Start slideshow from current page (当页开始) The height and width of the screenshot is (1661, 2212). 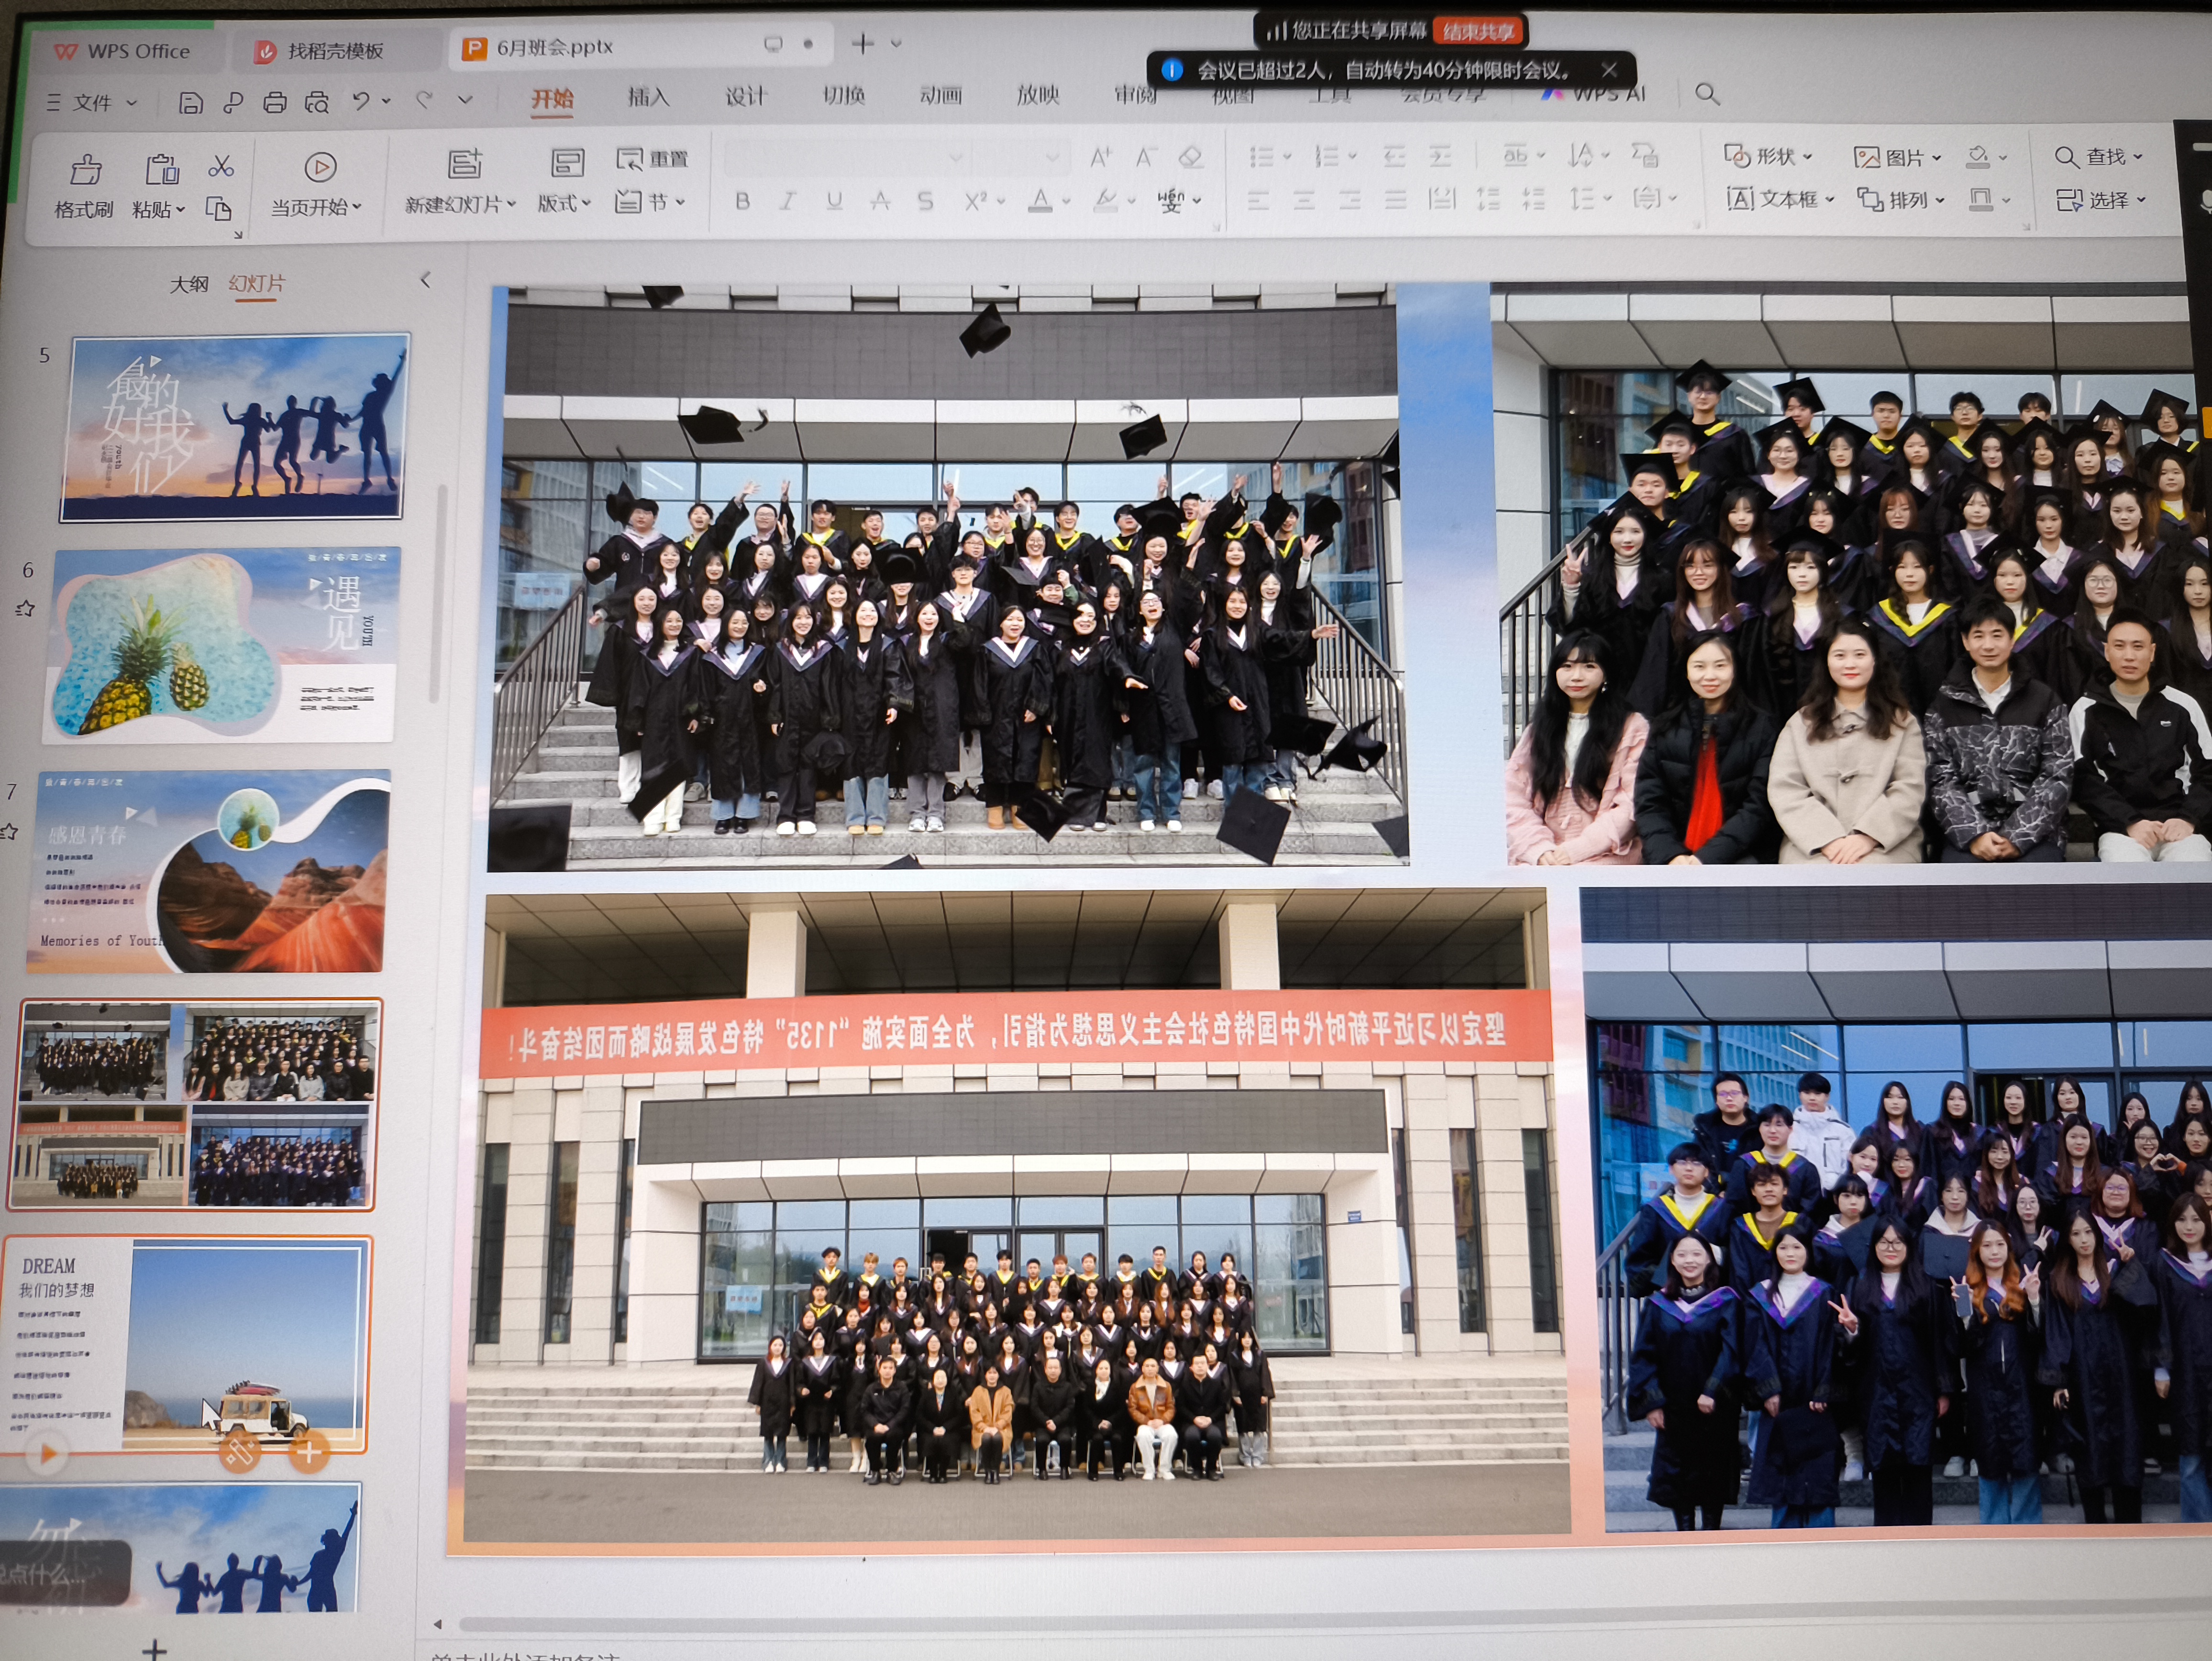pos(320,168)
